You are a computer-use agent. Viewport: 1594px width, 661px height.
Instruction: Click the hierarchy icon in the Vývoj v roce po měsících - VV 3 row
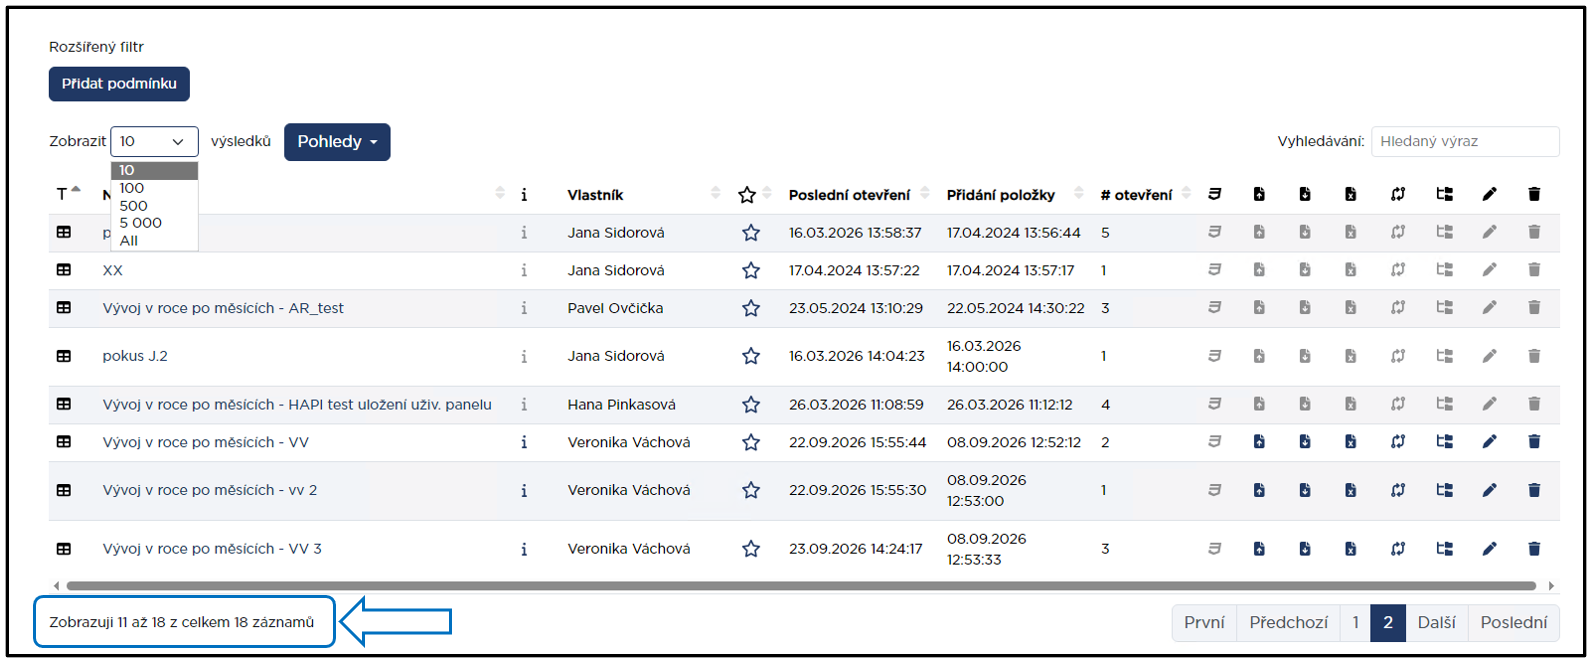[x=1444, y=549]
